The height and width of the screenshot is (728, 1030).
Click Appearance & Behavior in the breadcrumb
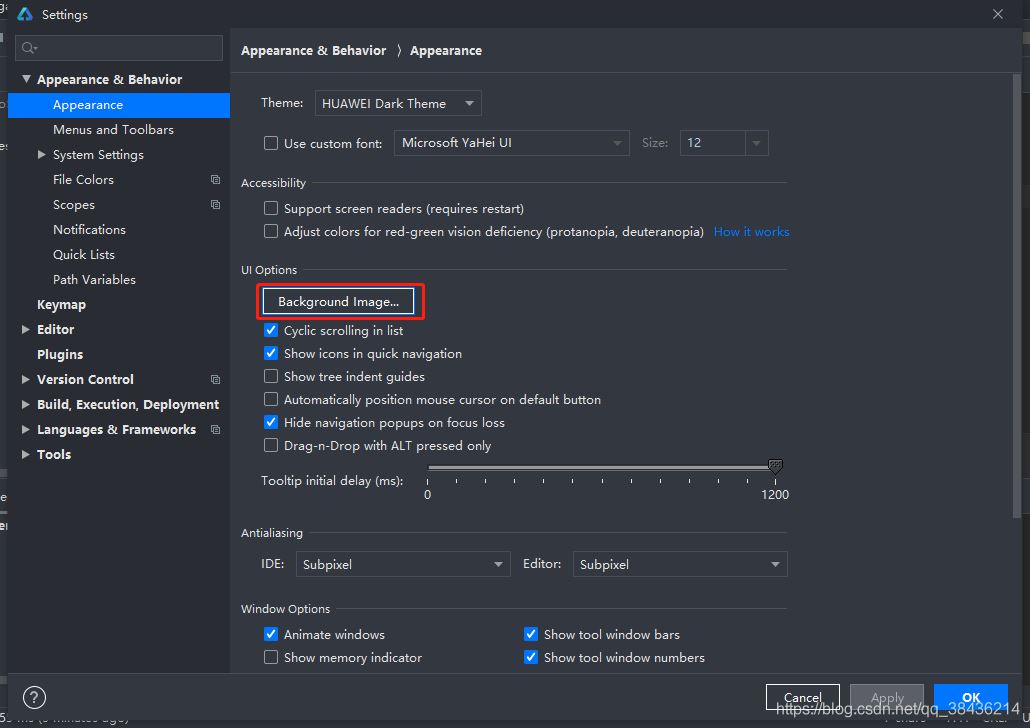[x=313, y=51]
